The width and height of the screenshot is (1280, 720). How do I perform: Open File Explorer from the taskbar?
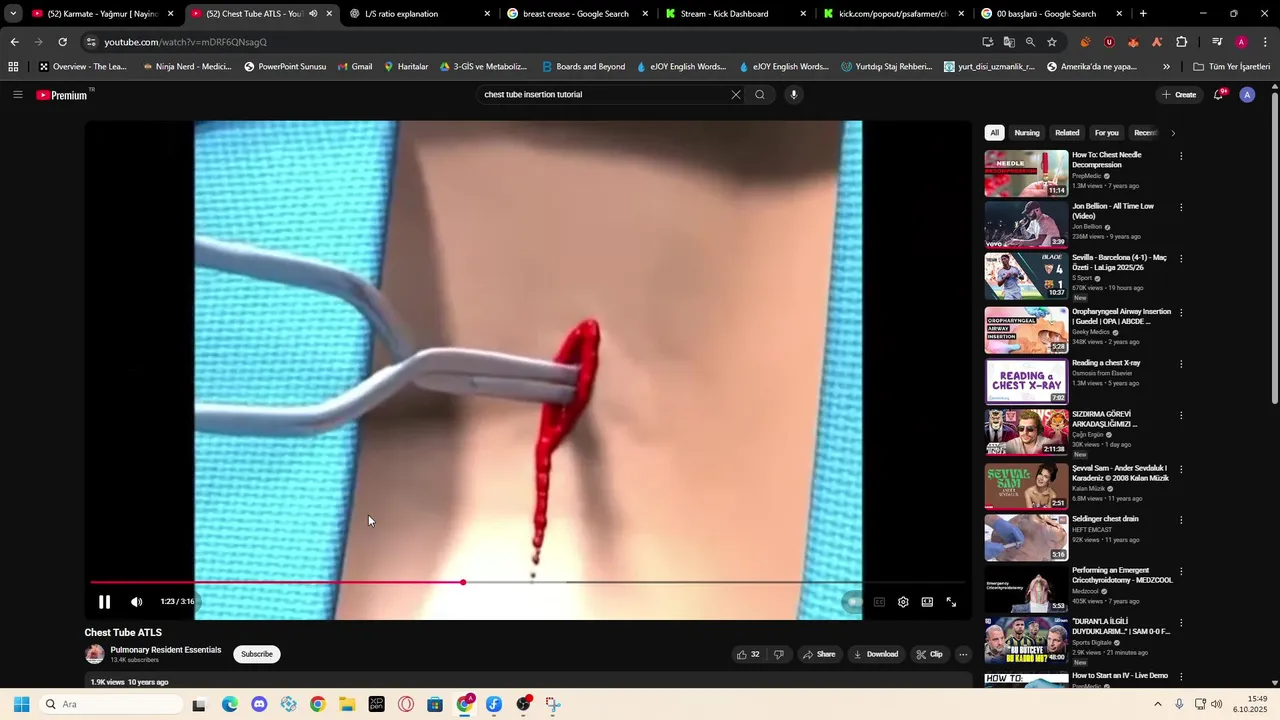347,705
